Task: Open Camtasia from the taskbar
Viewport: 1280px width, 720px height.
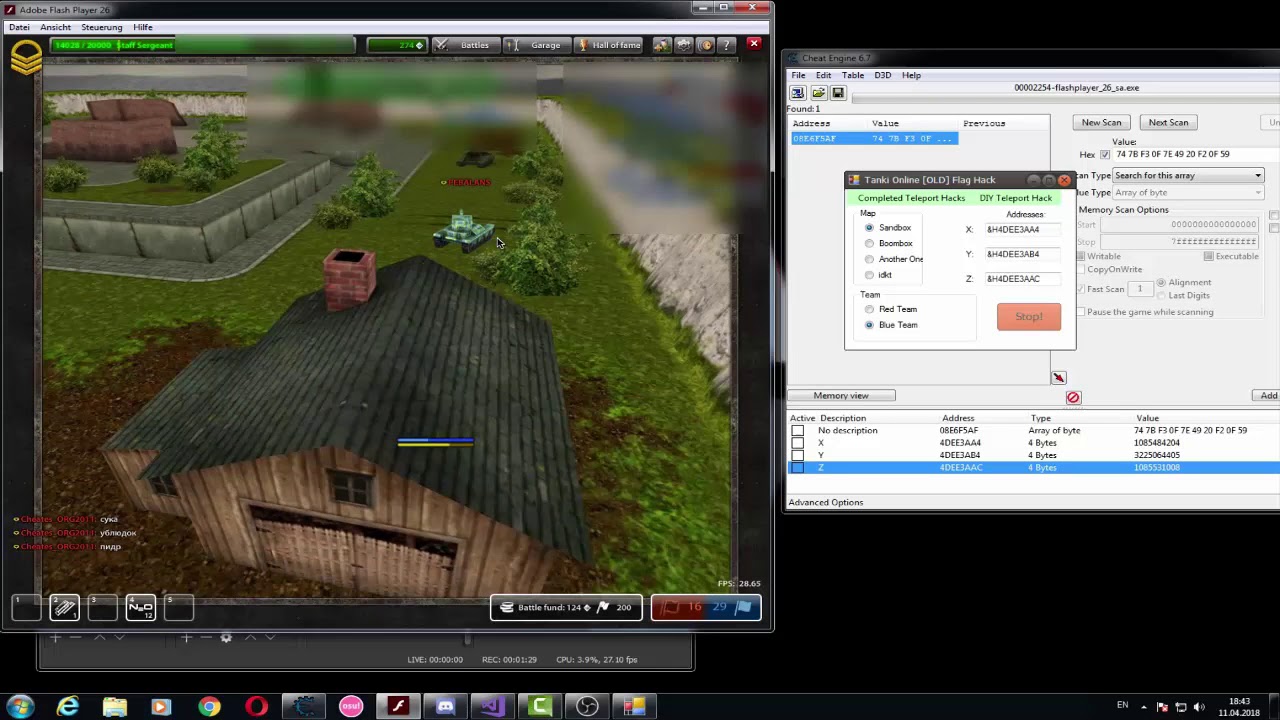Action: [x=540, y=707]
